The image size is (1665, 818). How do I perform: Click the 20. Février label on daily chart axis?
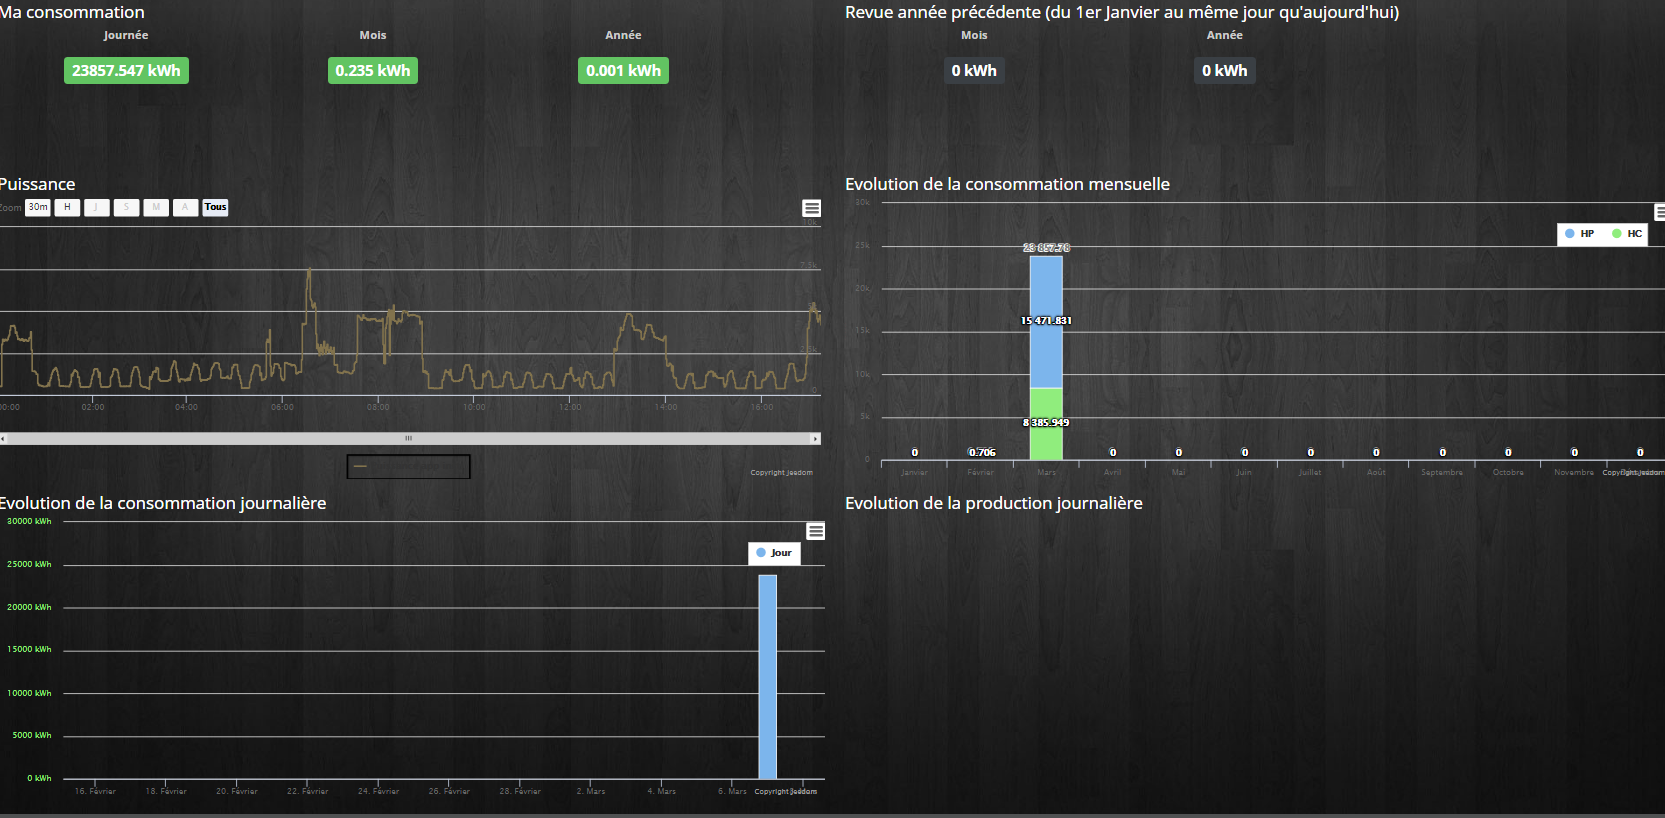pos(237,791)
